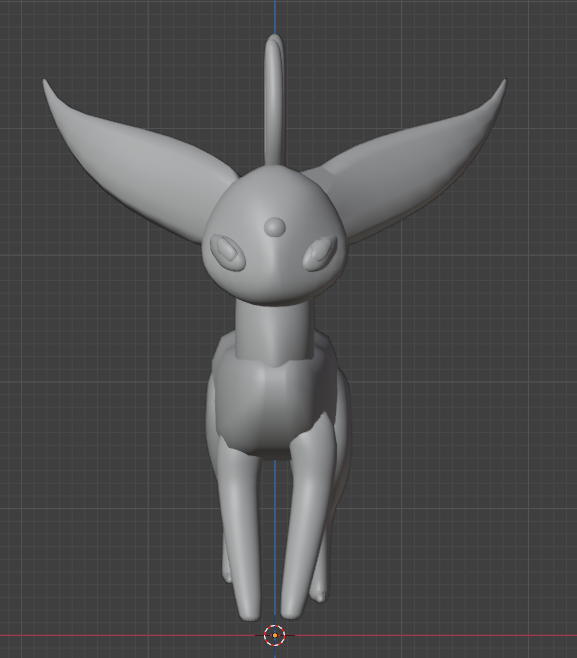Click the model's left eye (viewer's left)
Image resolution: width=577 pixels, height=658 pixels.
pyautogui.click(x=227, y=253)
